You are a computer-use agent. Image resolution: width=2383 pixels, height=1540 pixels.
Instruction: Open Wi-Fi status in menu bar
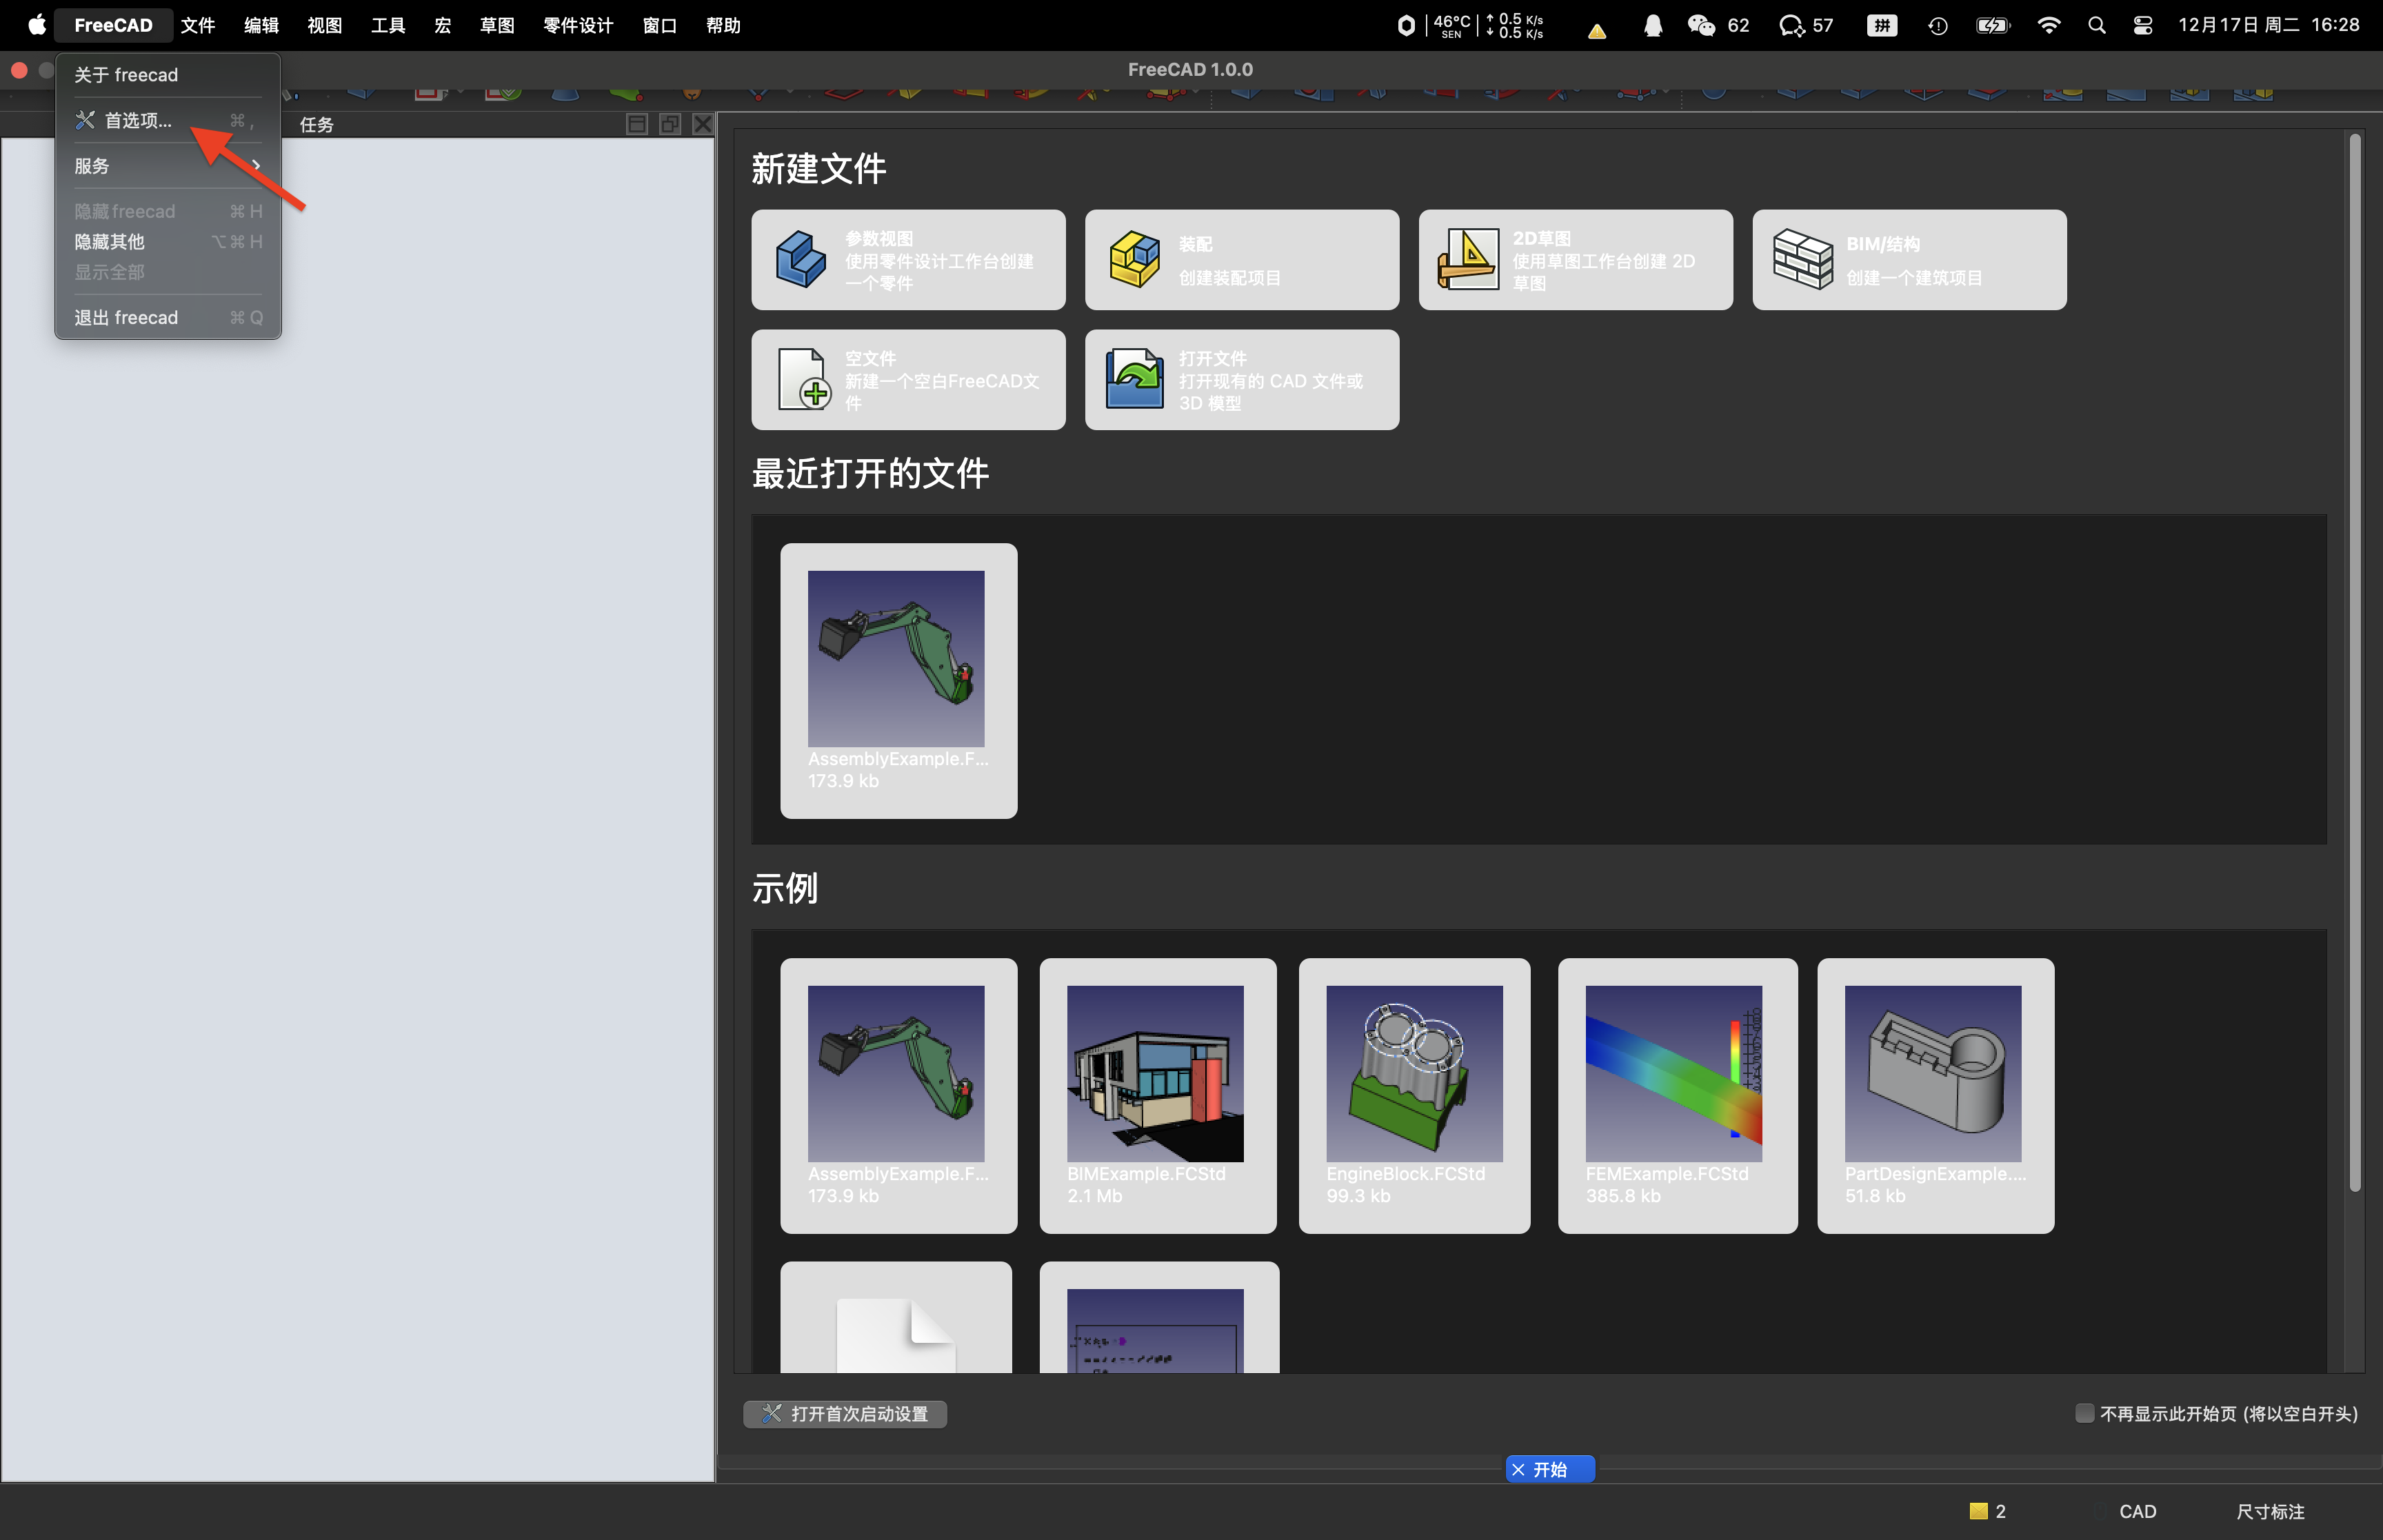(x=2048, y=25)
